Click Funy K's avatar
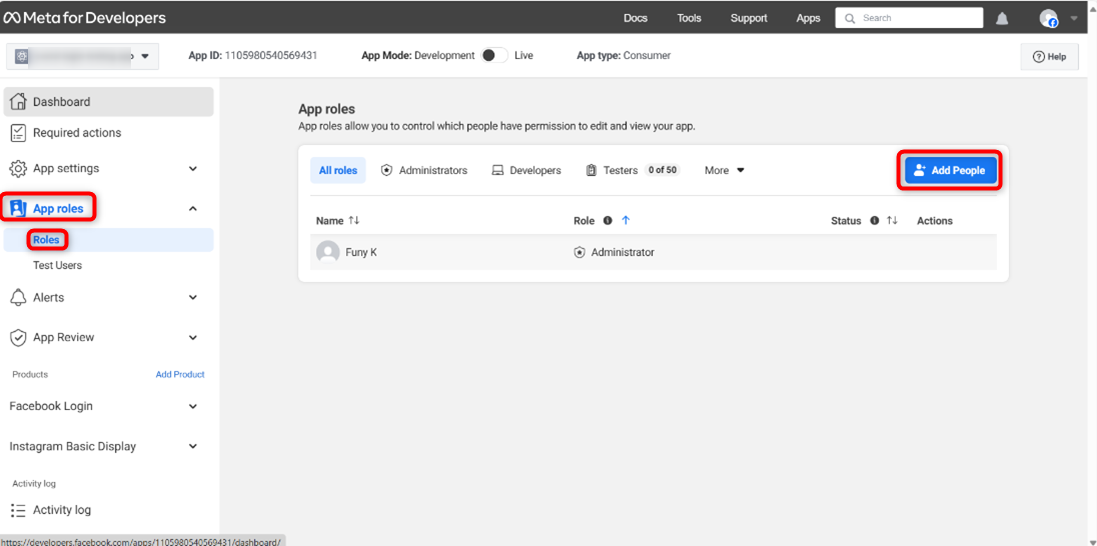This screenshot has width=1097, height=546. coord(328,252)
